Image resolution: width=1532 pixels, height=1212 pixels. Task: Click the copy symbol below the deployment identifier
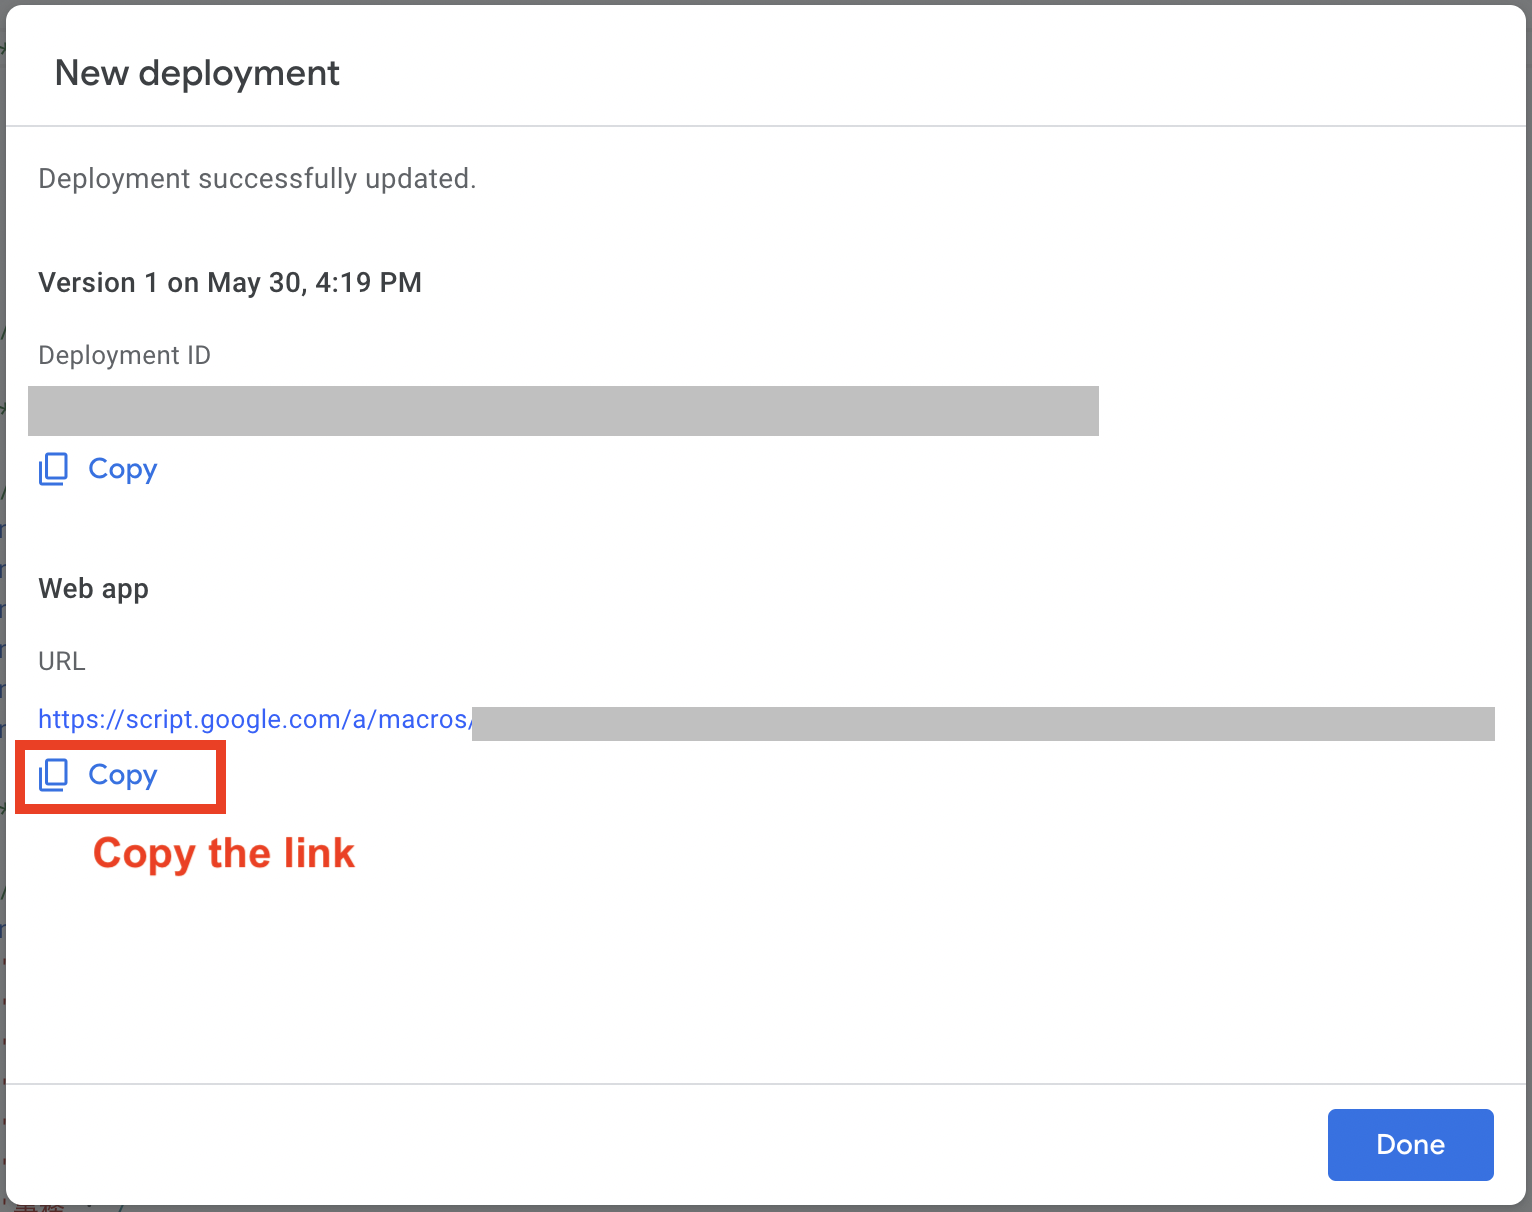click(x=53, y=469)
